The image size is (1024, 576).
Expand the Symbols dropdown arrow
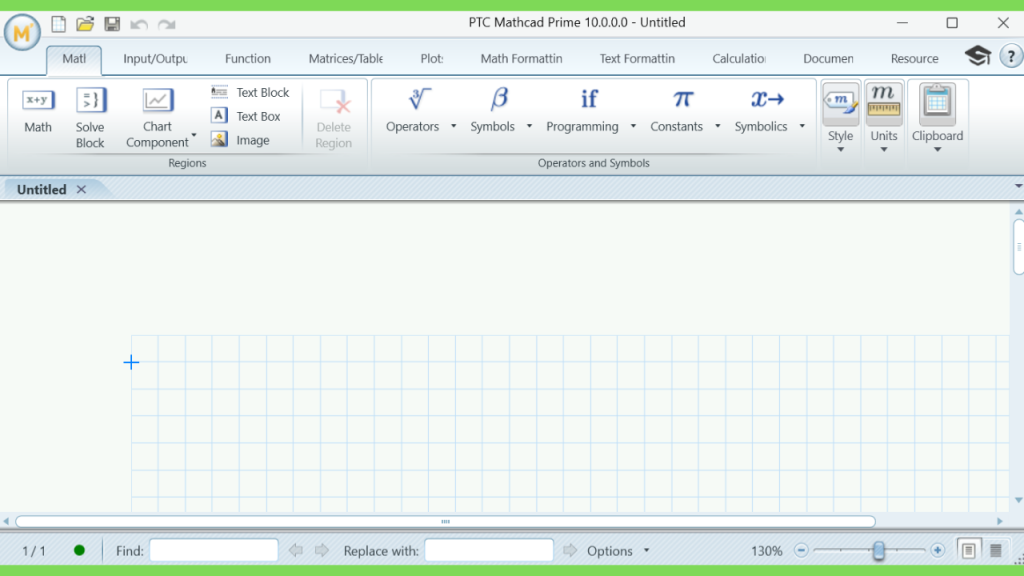click(530, 126)
